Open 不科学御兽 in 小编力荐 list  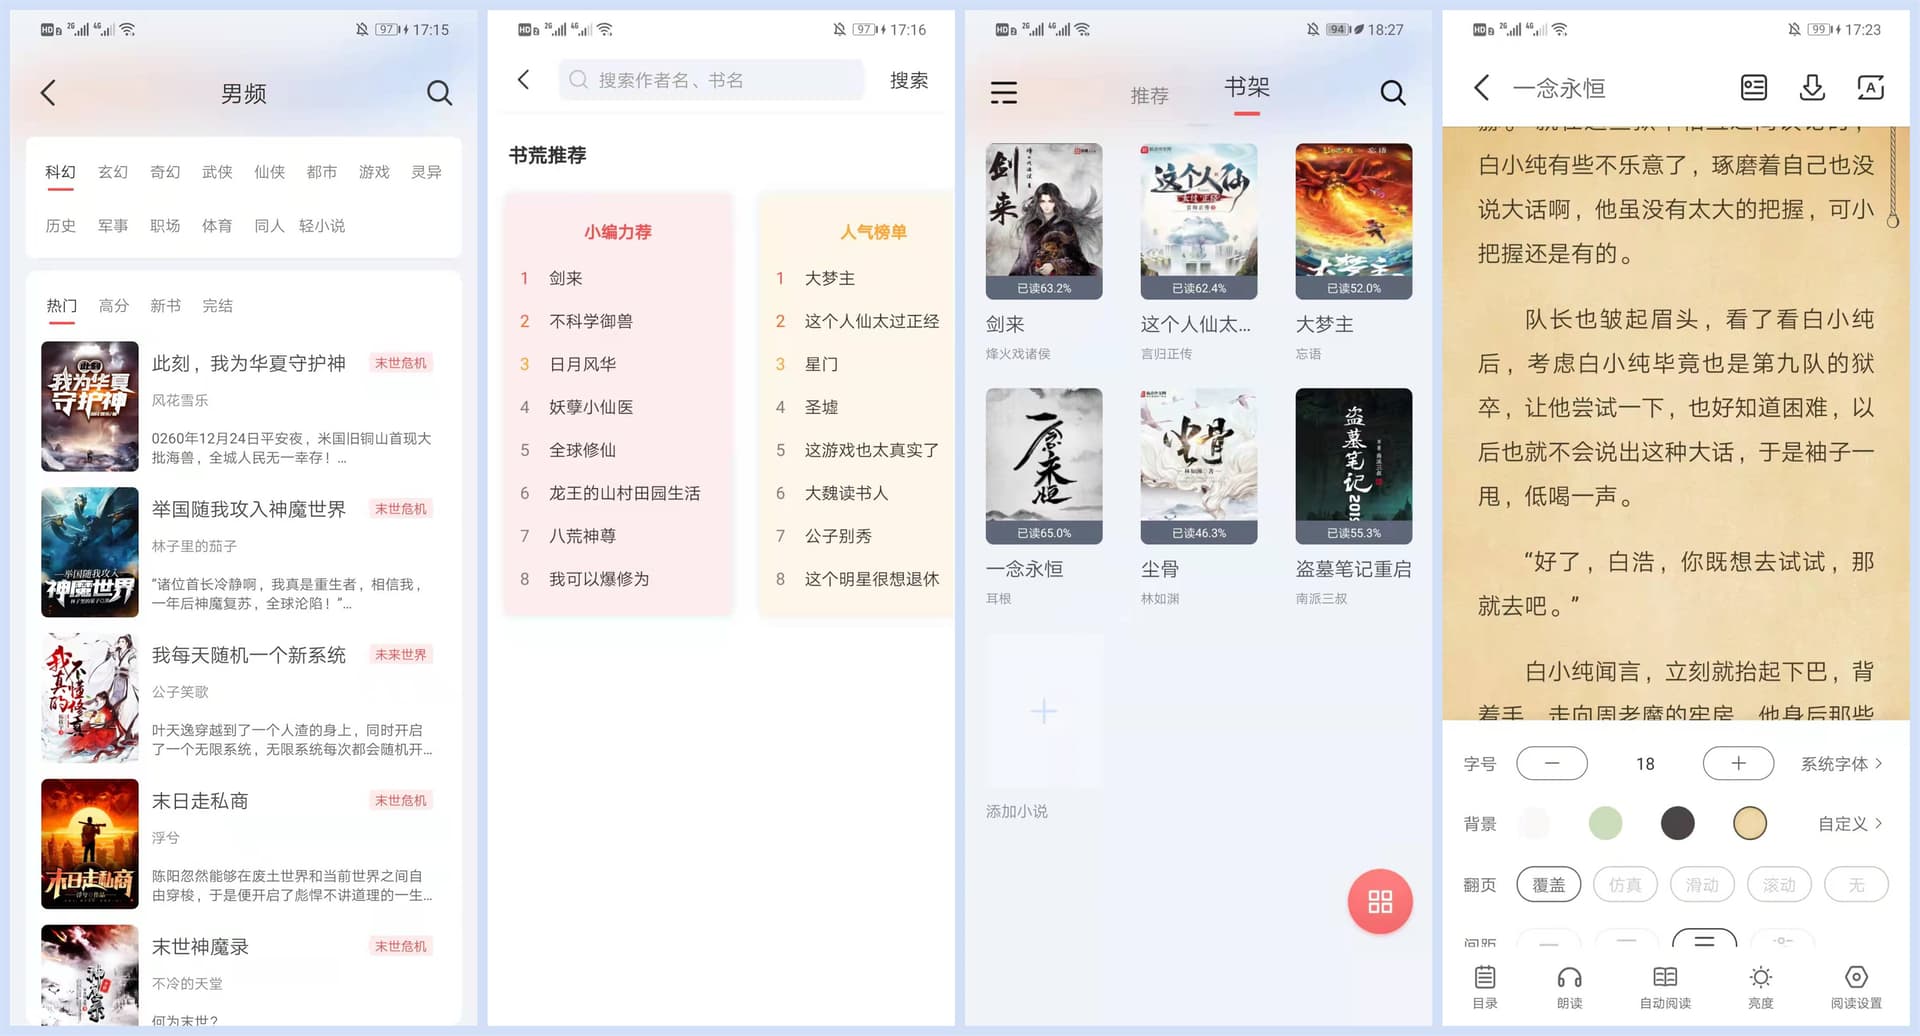point(590,321)
